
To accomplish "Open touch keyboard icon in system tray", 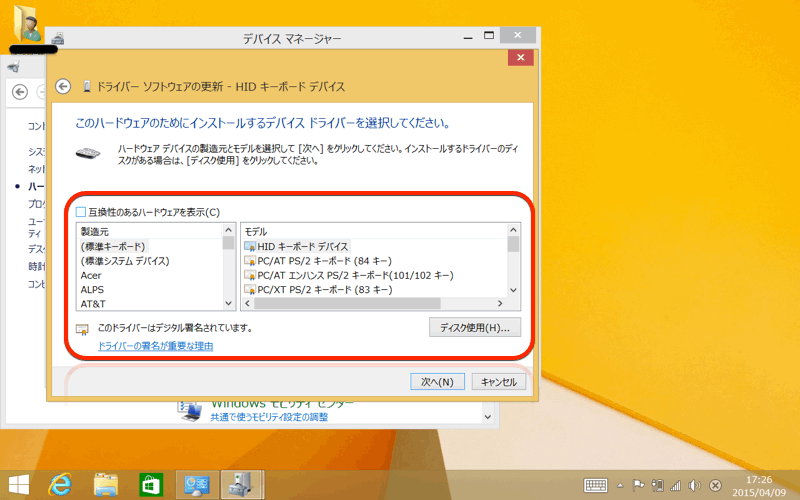I will [x=596, y=485].
